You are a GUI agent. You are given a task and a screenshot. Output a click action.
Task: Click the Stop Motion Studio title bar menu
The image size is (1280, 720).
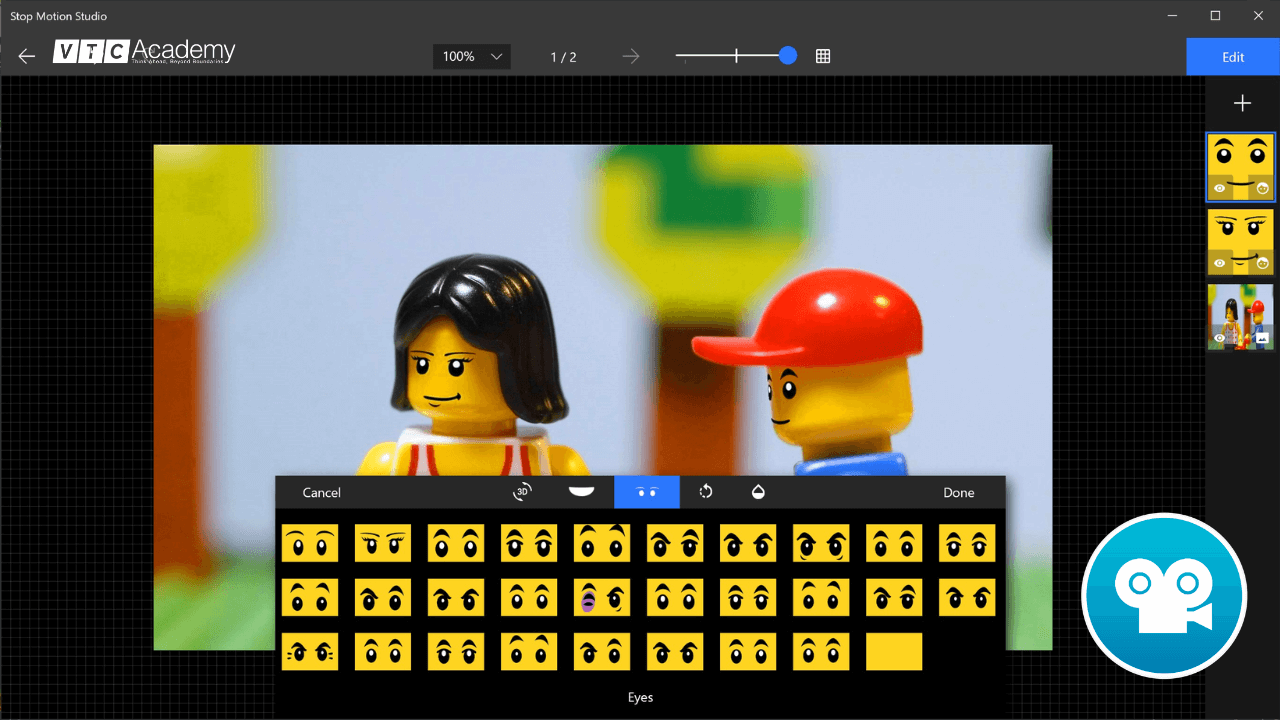58,16
